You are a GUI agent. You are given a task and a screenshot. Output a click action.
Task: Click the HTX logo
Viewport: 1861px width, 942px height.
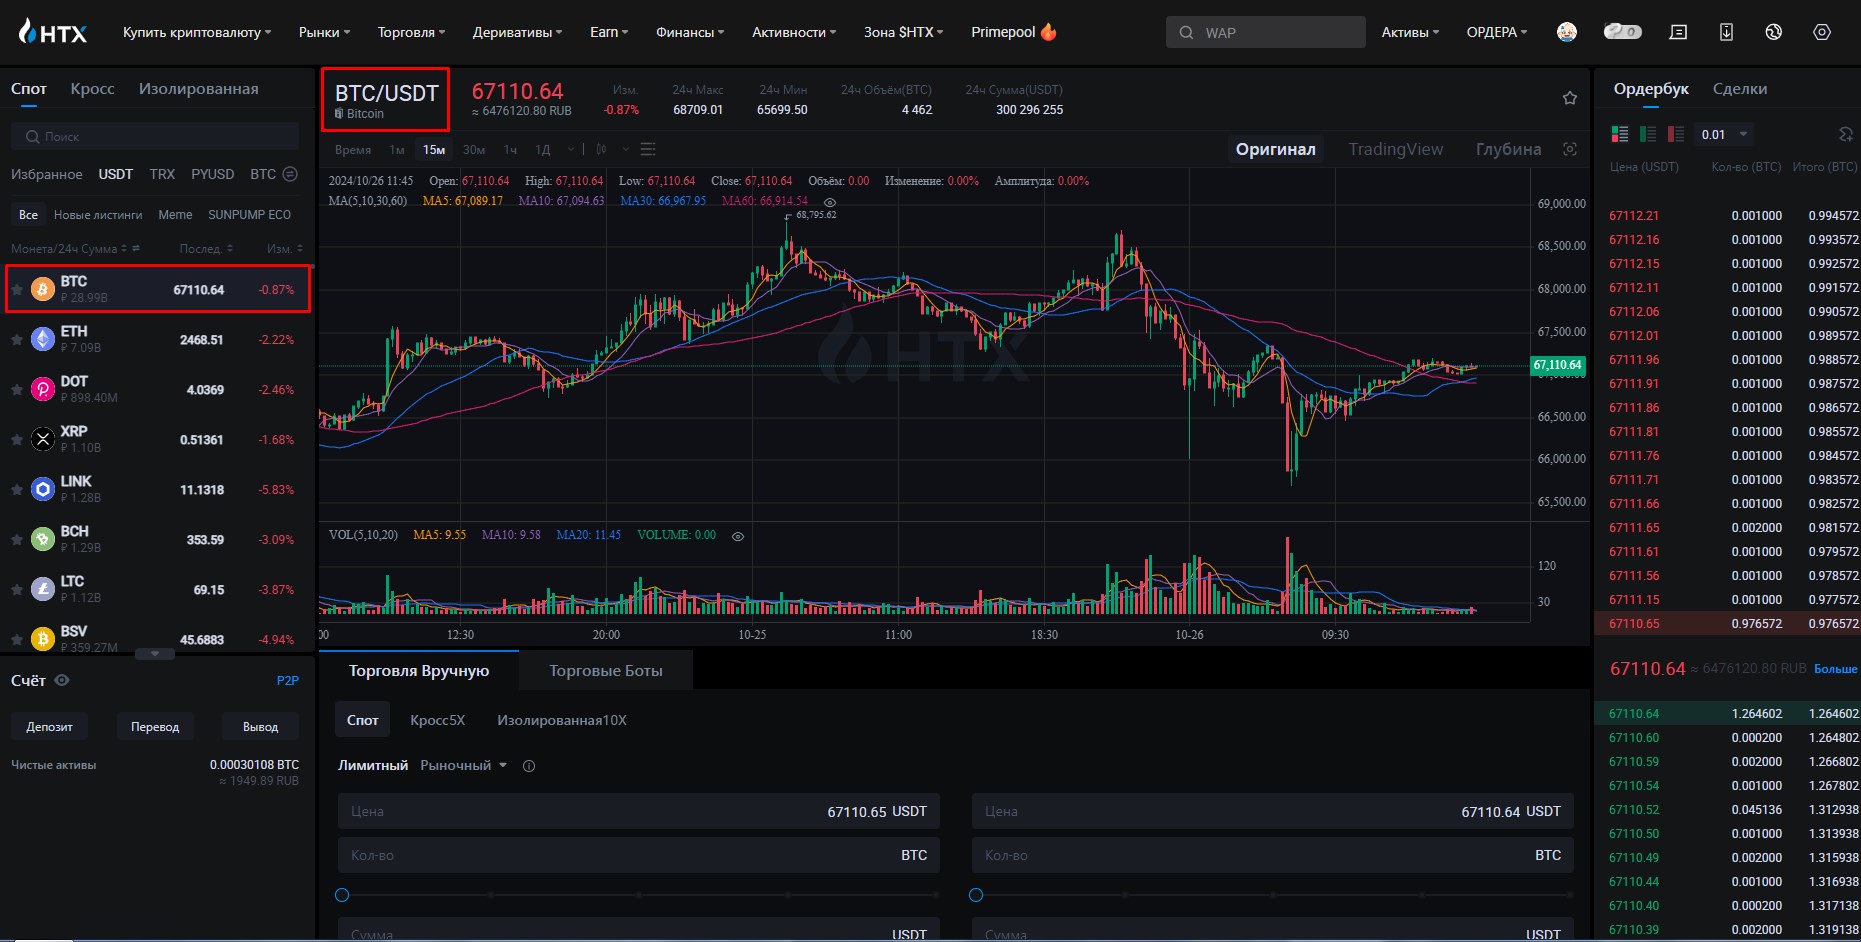53,32
